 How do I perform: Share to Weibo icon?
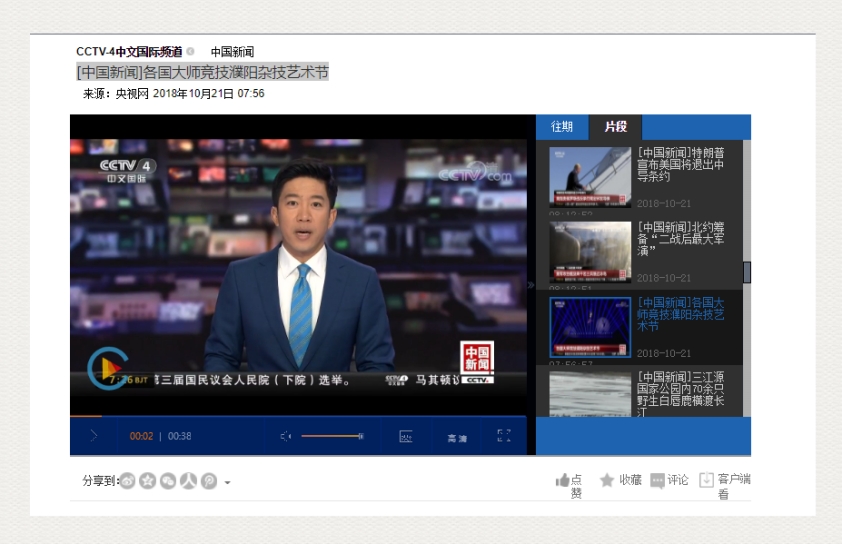(x=128, y=481)
